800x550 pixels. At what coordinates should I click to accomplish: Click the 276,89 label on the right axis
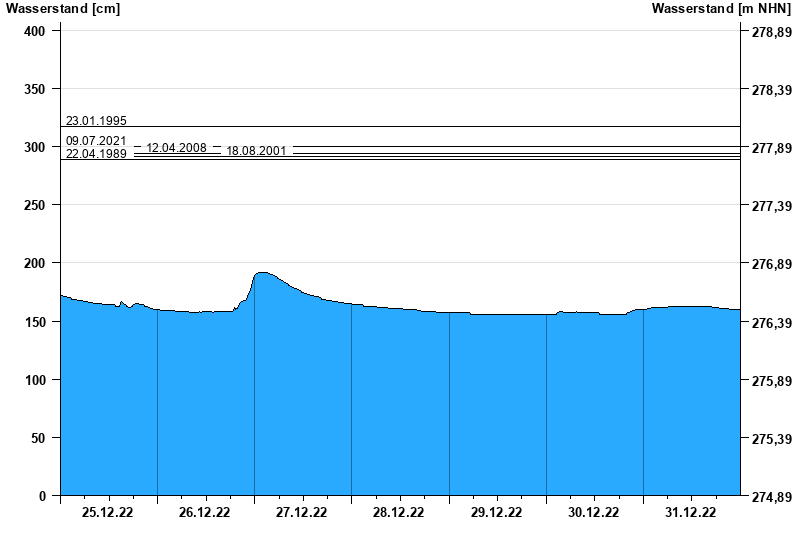click(771, 264)
